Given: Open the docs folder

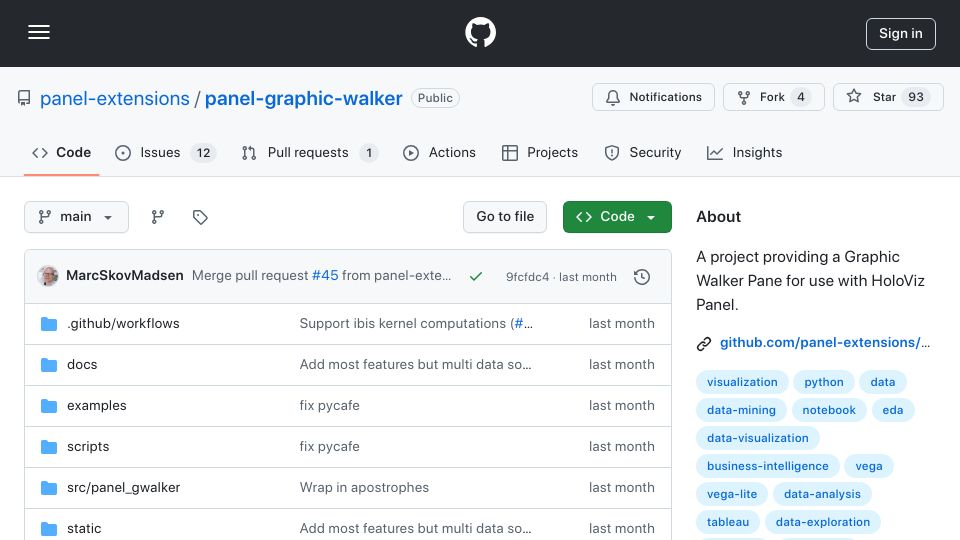Looking at the screenshot, I should coord(82,364).
